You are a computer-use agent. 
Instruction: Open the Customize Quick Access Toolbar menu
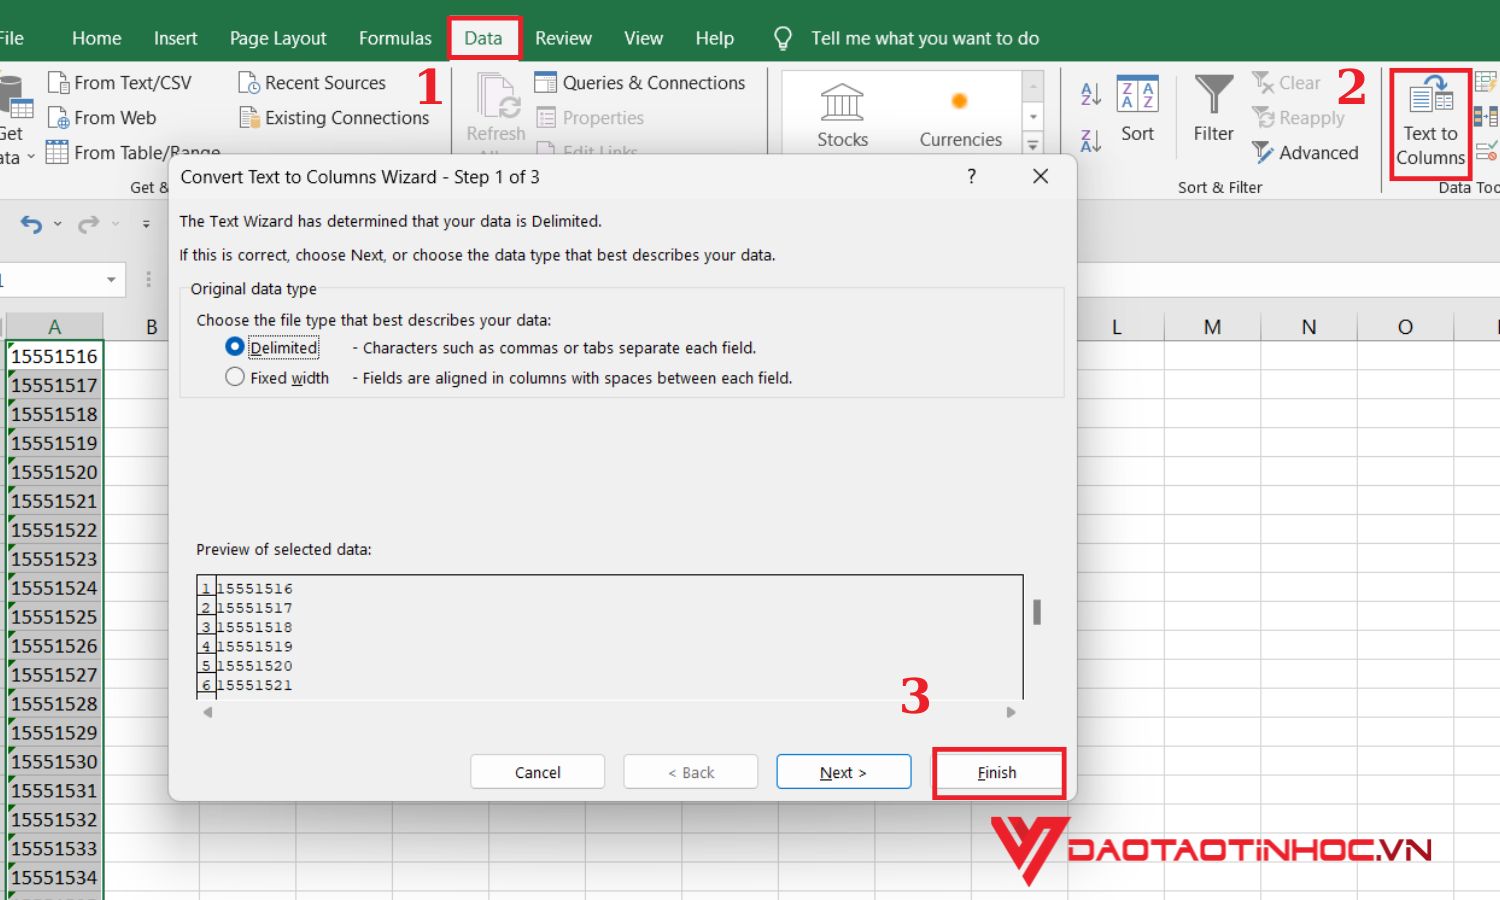tap(146, 224)
